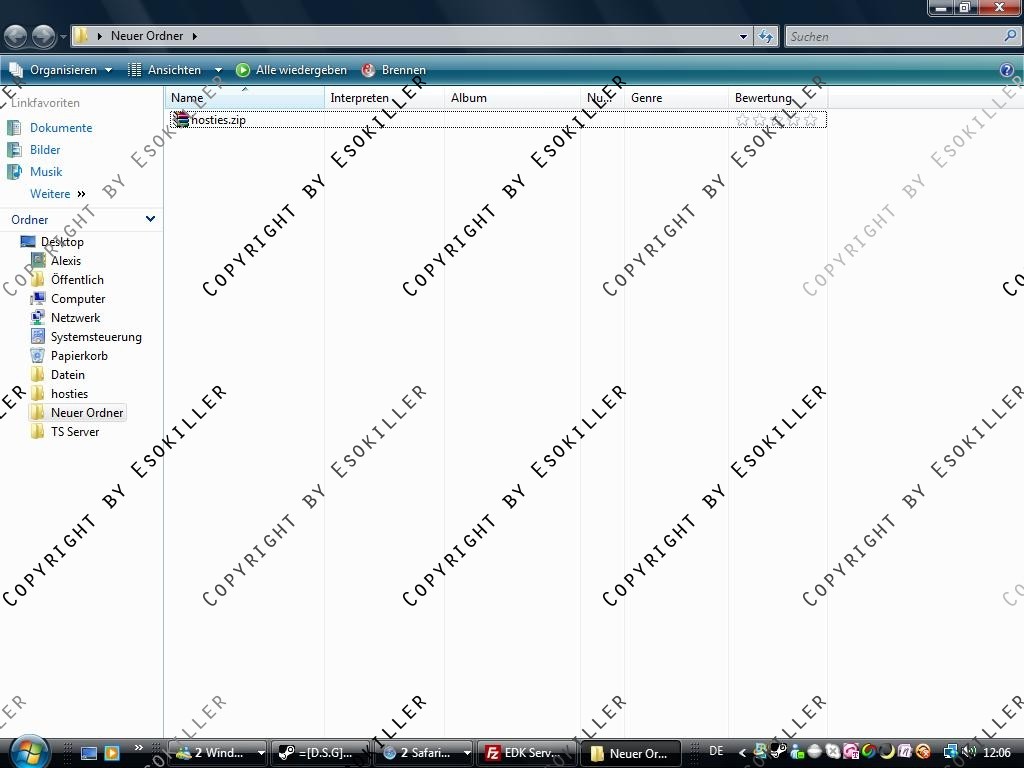Image resolution: width=1024 pixels, height=768 pixels.
Task: Select Computer in folder tree
Action: (x=78, y=298)
